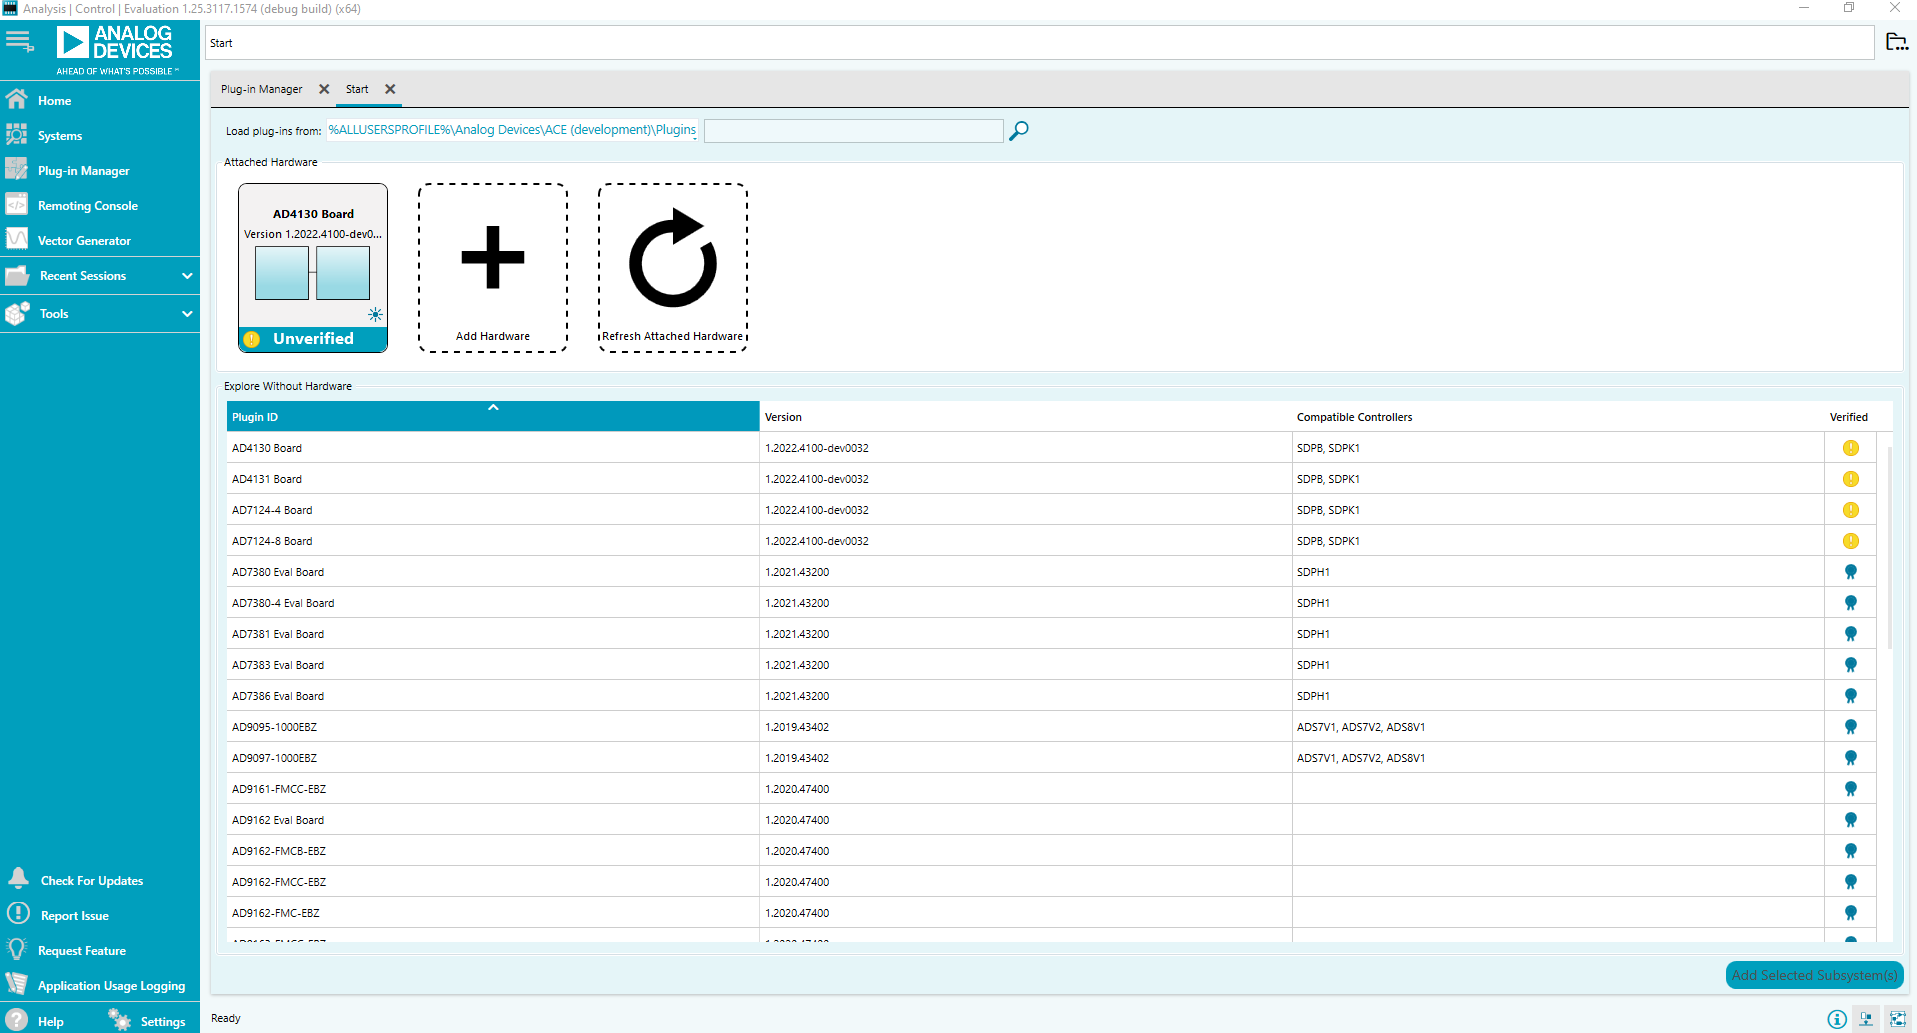Open the Home page icon
Screen dimensions: 1917x1033
tap(17, 99)
